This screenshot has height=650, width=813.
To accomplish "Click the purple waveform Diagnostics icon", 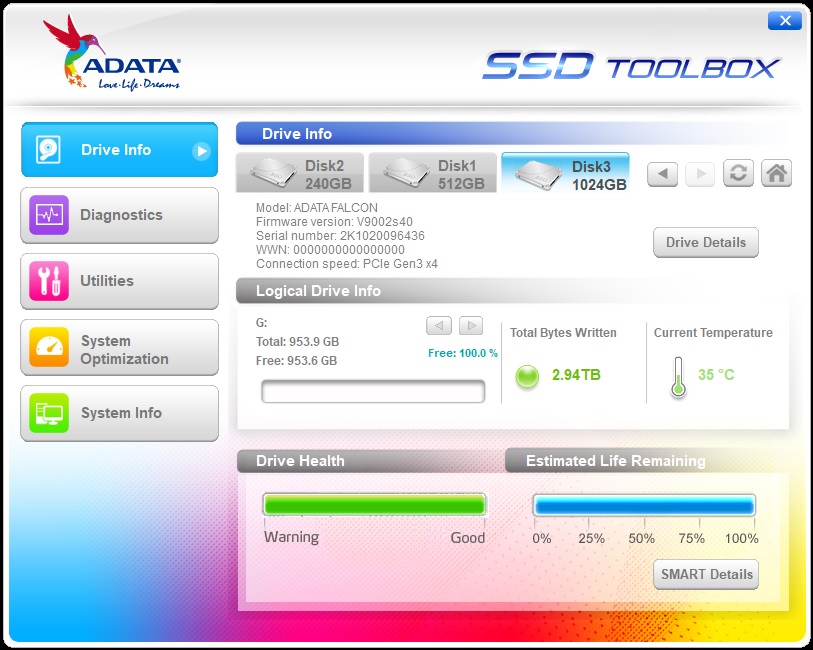I will click(49, 215).
